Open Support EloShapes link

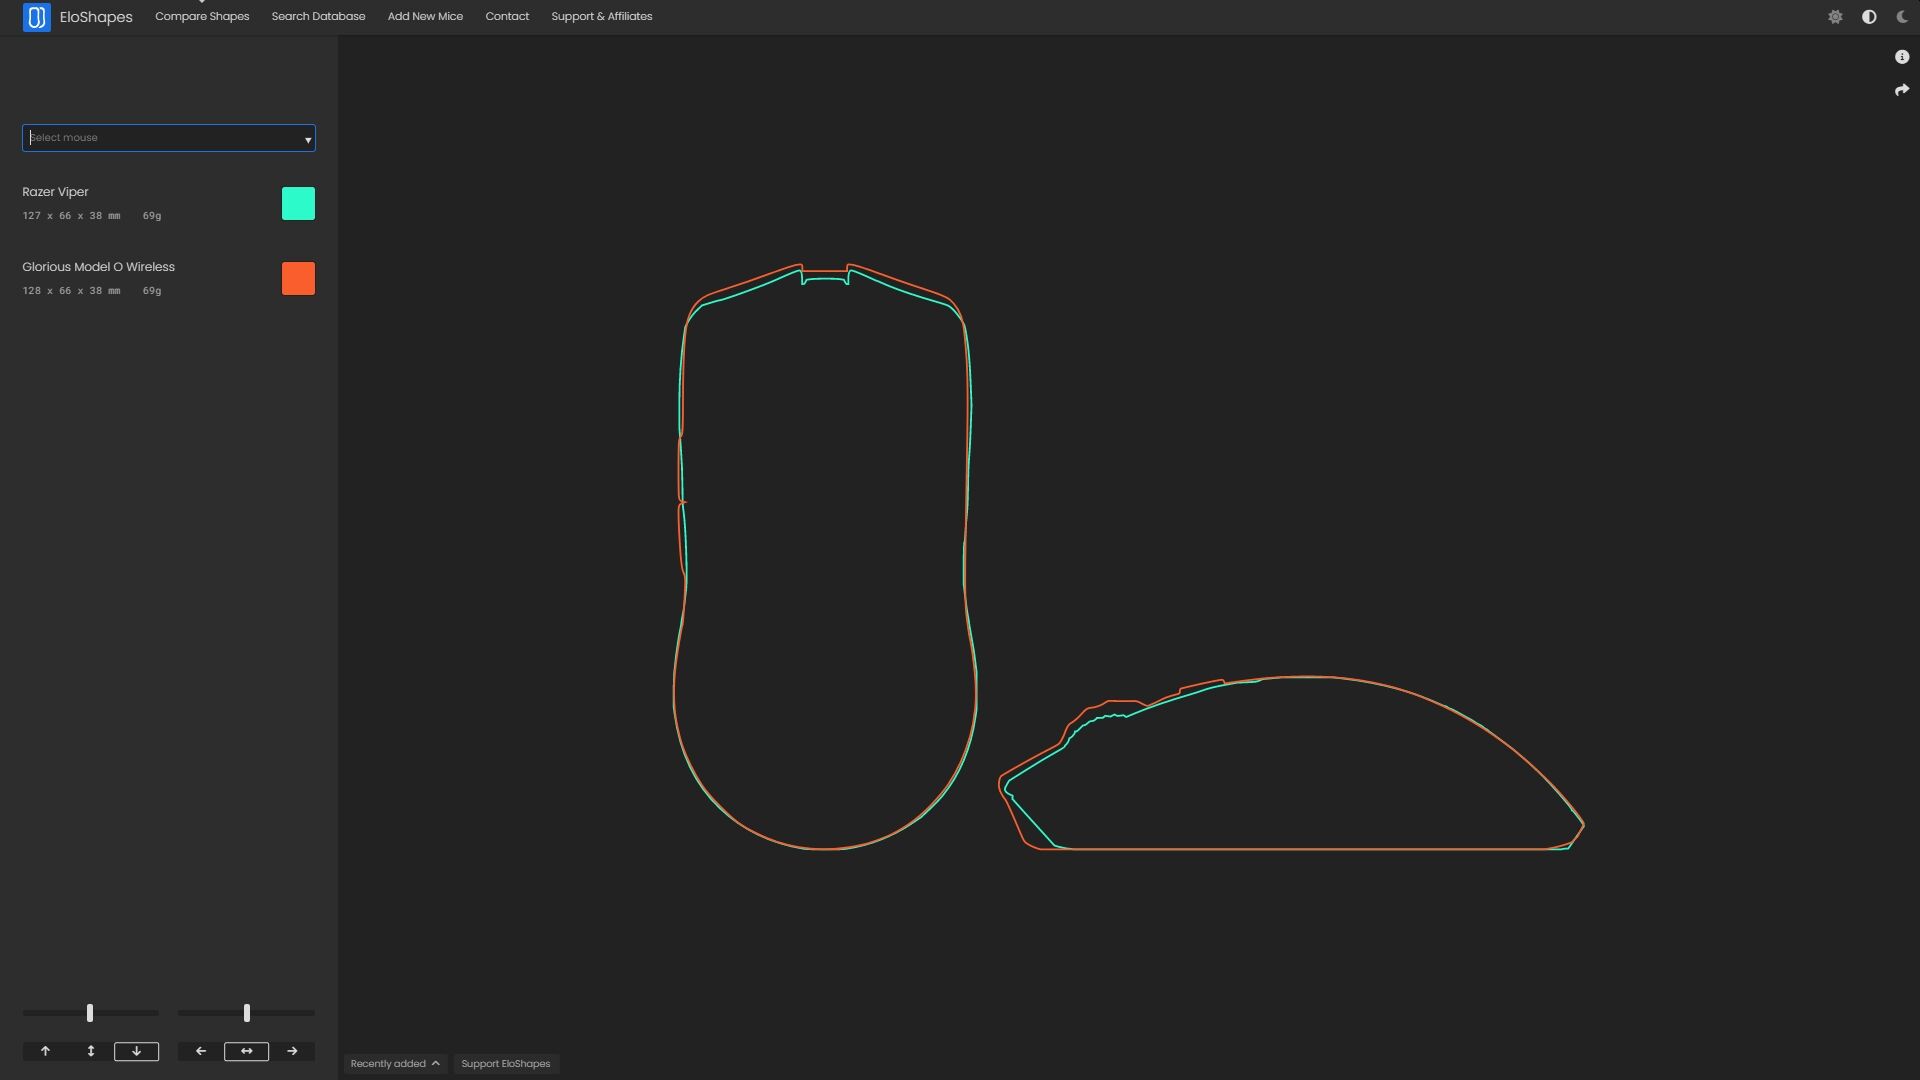tap(505, 1064)
